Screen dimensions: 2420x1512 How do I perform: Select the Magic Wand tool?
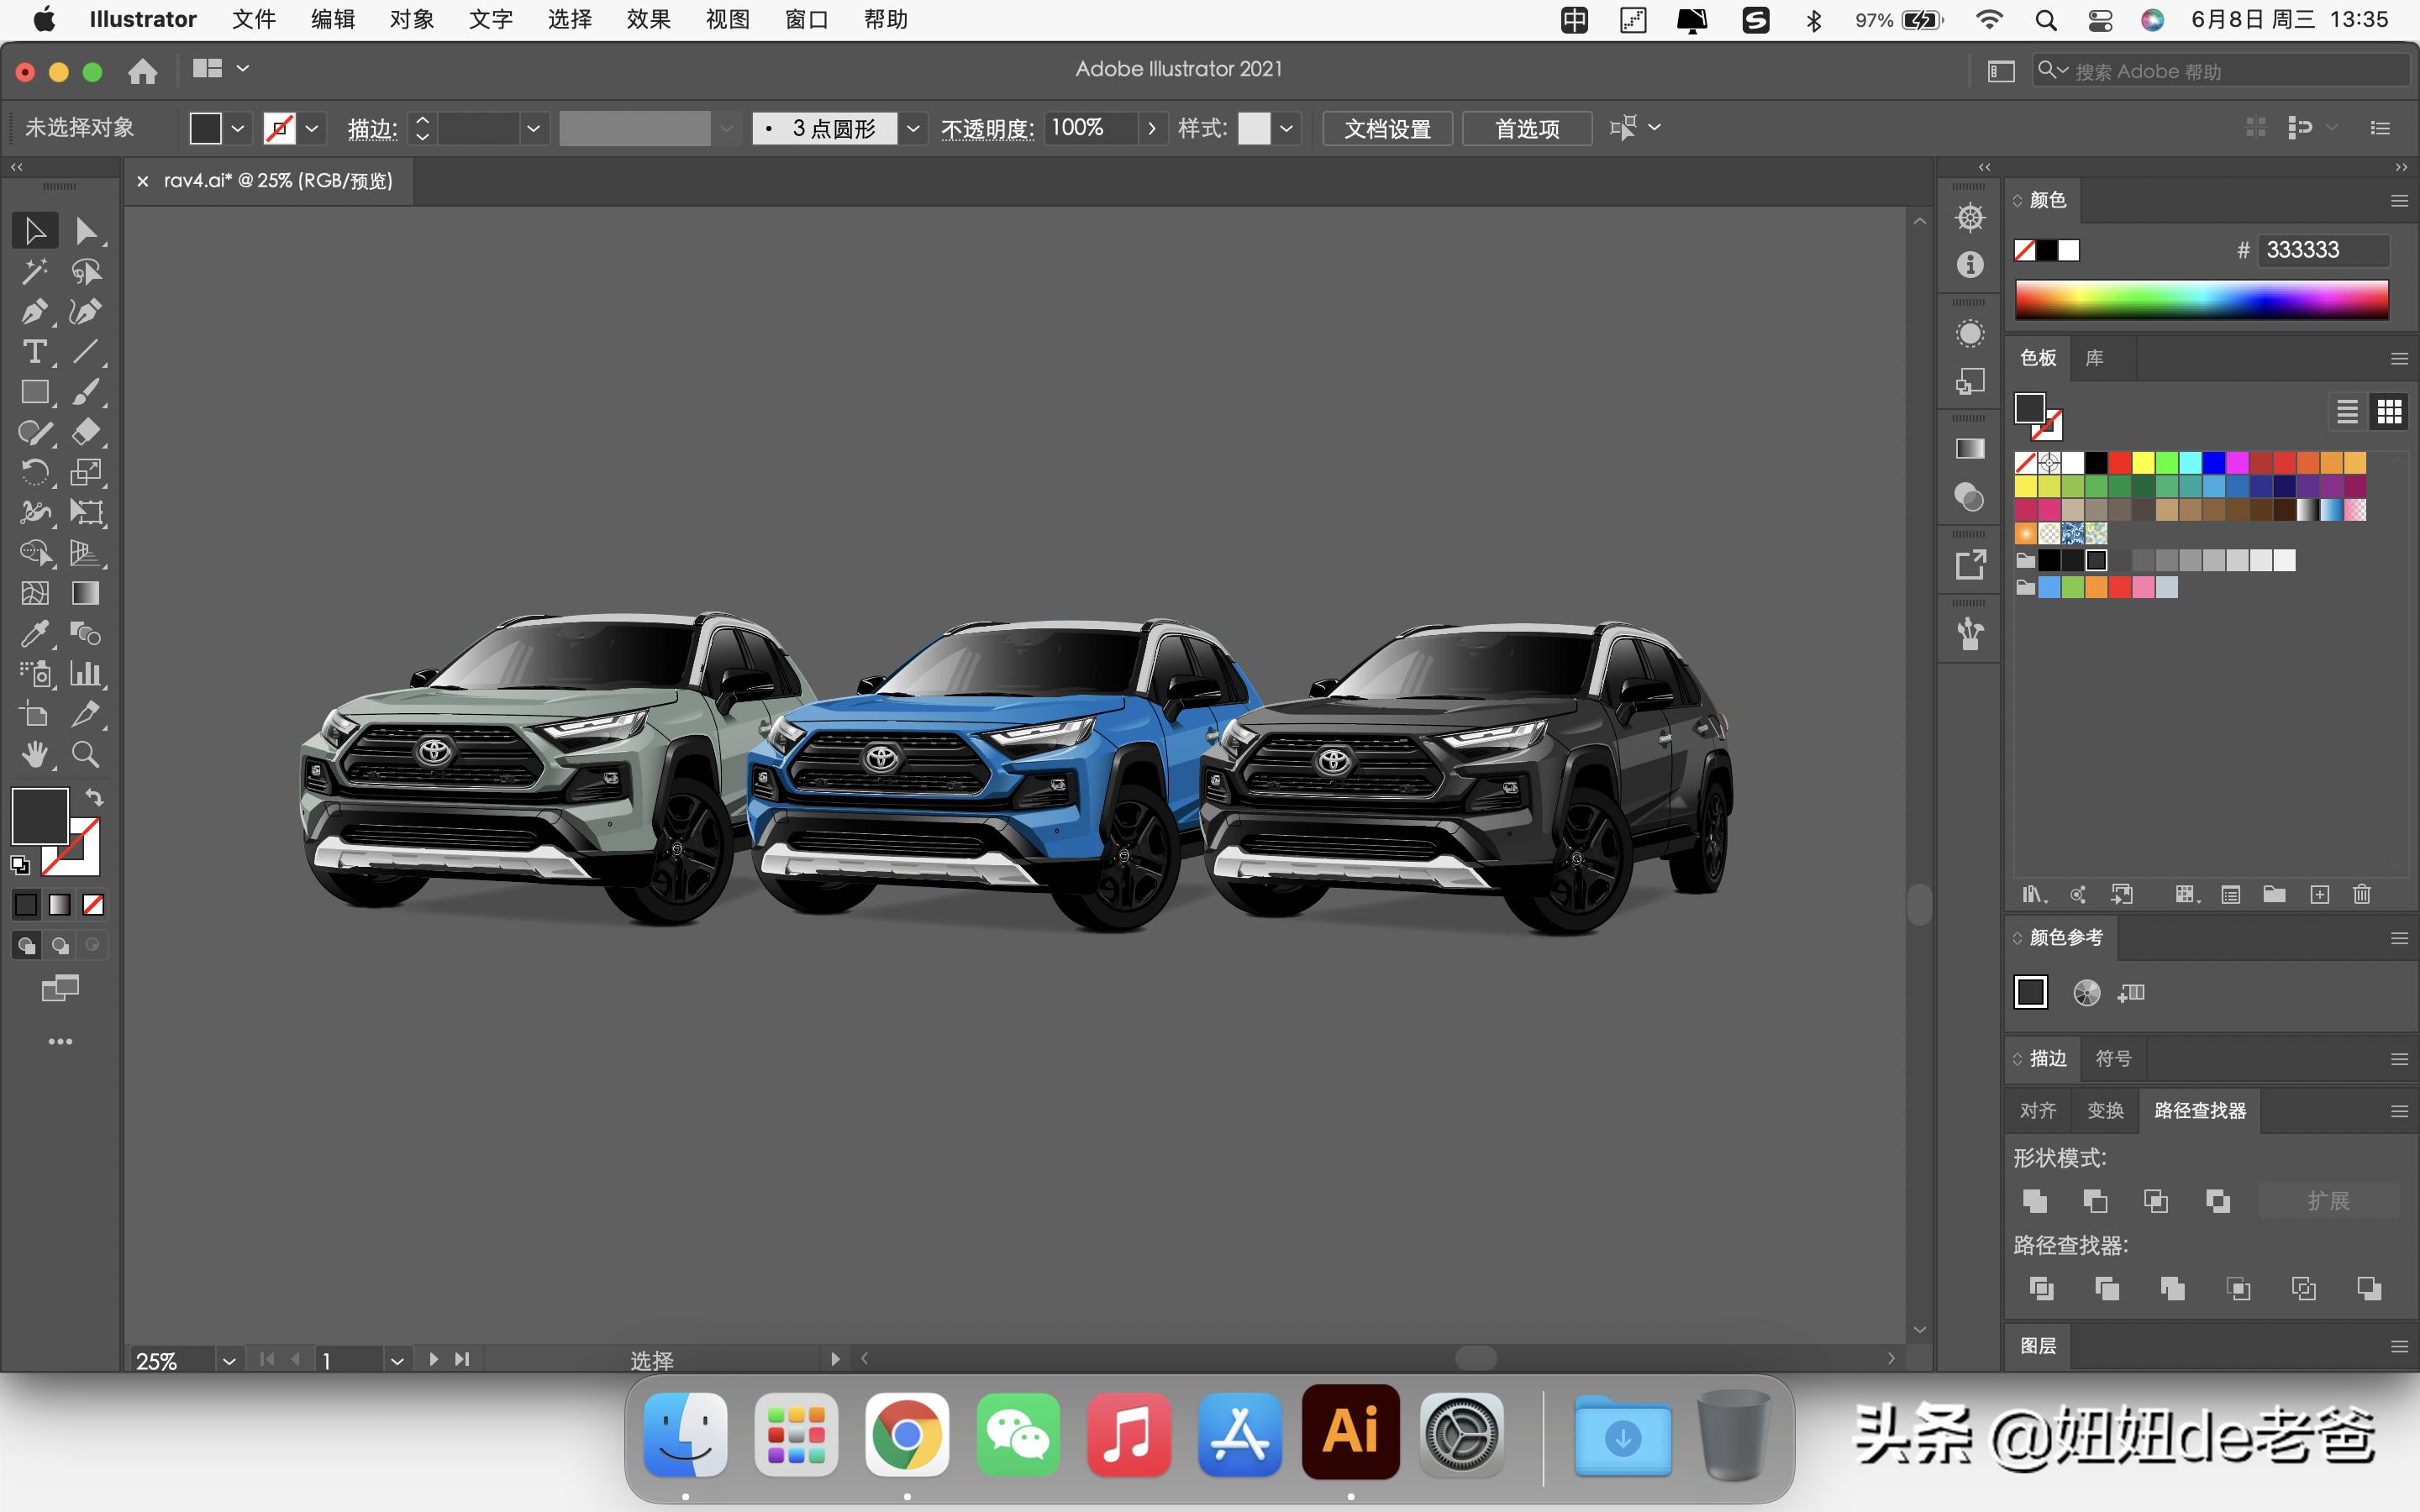pyautogui.click(x=34, y=272)
